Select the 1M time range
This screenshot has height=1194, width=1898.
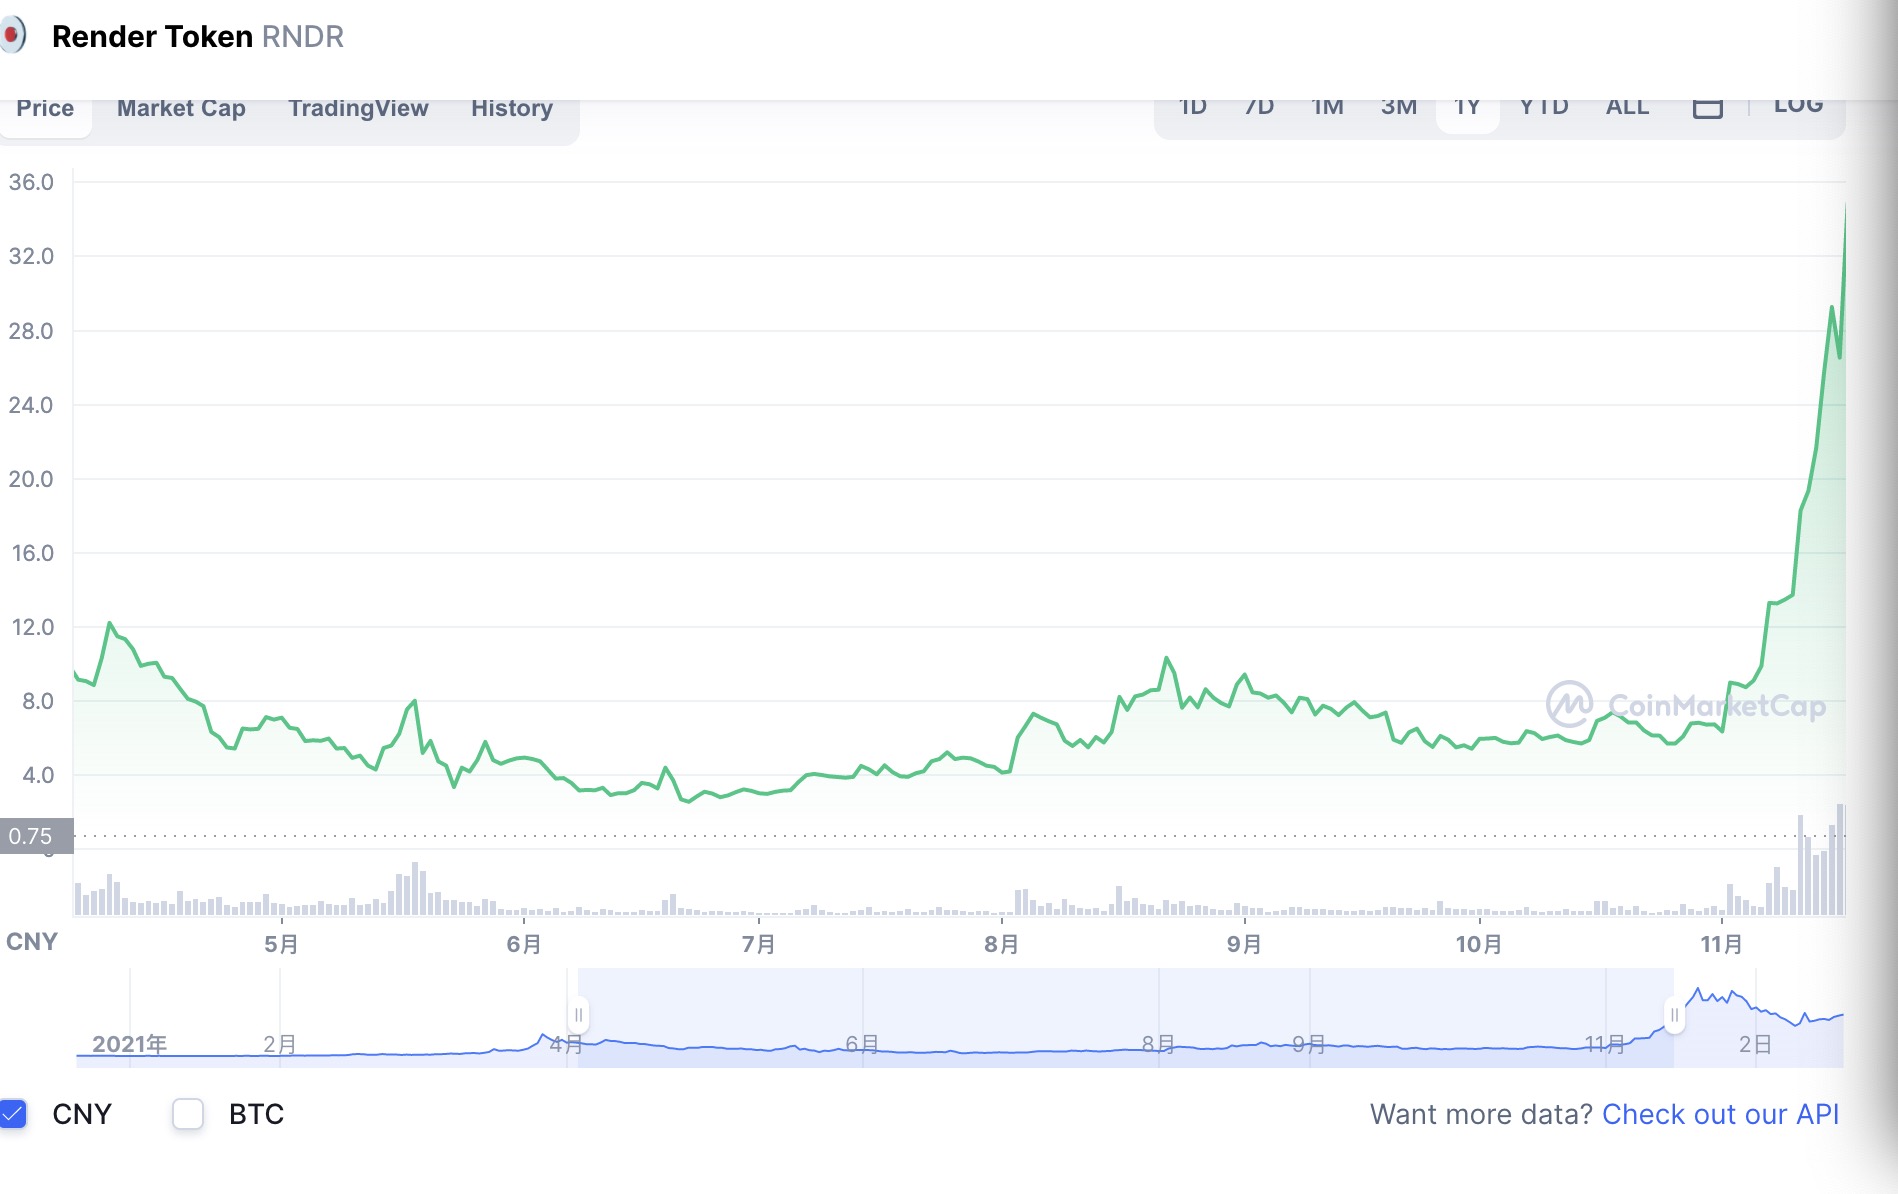click(x=1327, y=107)
